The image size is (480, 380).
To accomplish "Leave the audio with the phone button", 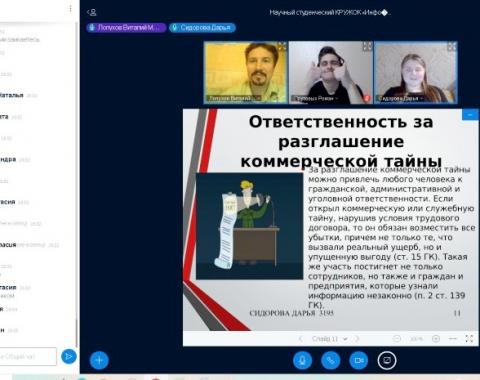I will point(330,360).
